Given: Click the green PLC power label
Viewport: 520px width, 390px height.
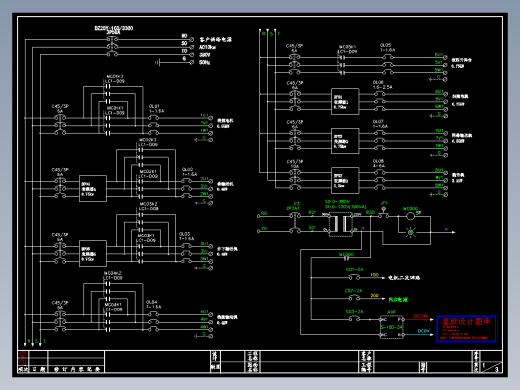Looking at the screenshot, I should click(397, 299).
